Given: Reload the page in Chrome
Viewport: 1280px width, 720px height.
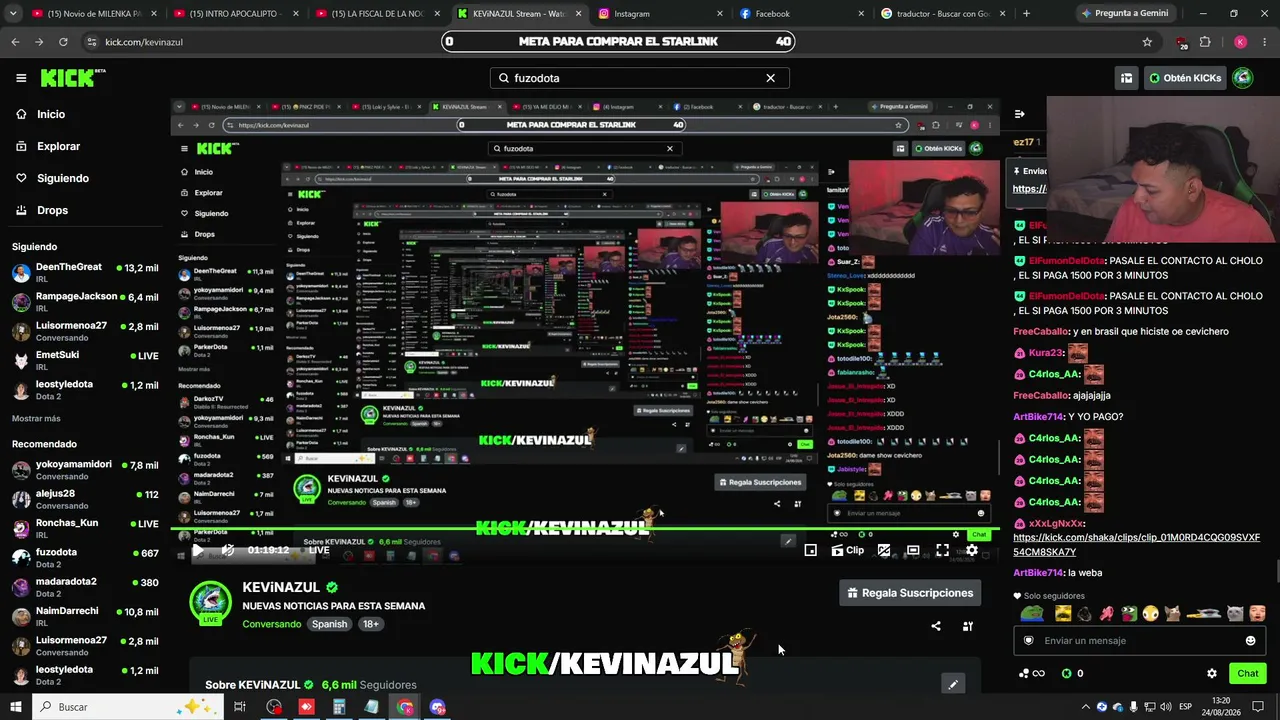Looking at the screenshot, I should click(x=63, y=42).
